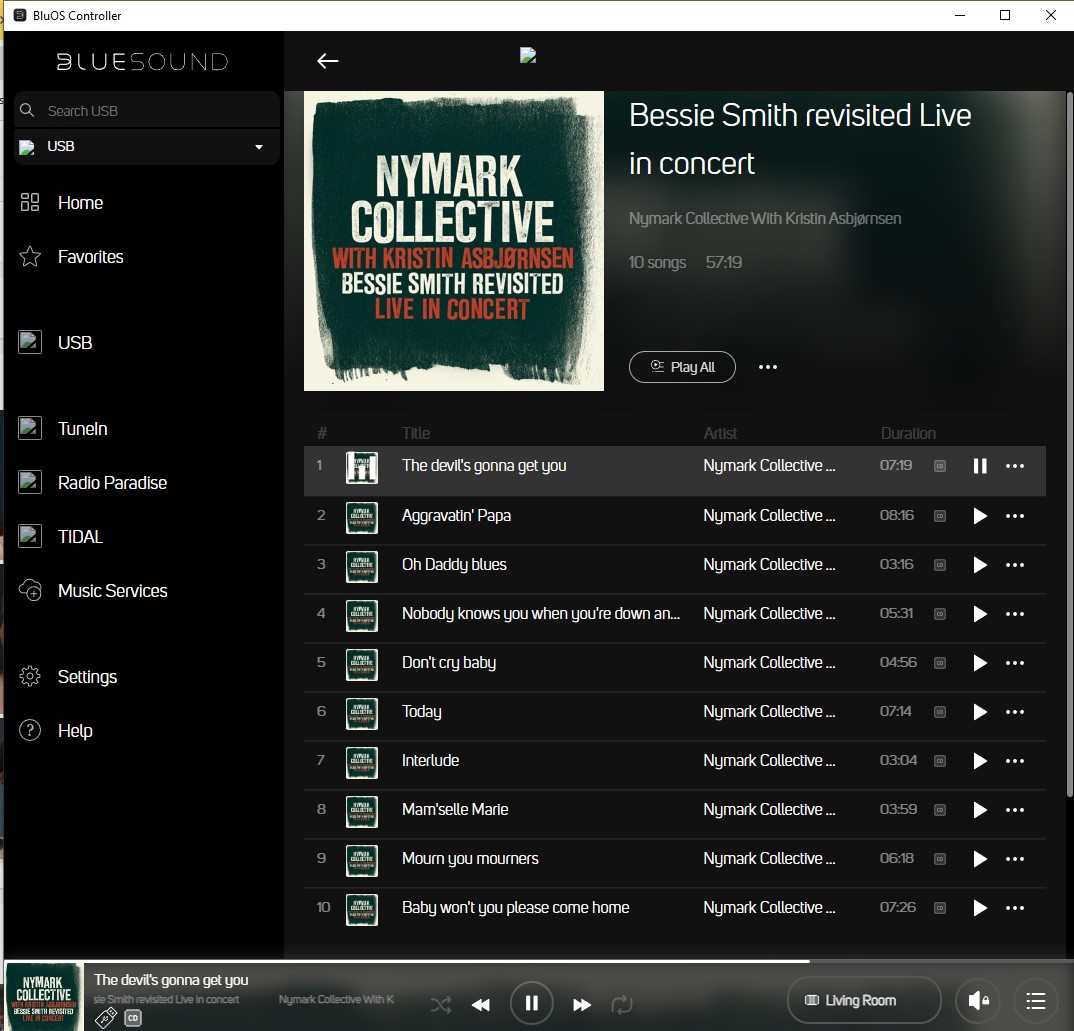Open options menu for Today
Image resolution: width=1074 pixels, height=1031 pixels.
click(1015, 712)
